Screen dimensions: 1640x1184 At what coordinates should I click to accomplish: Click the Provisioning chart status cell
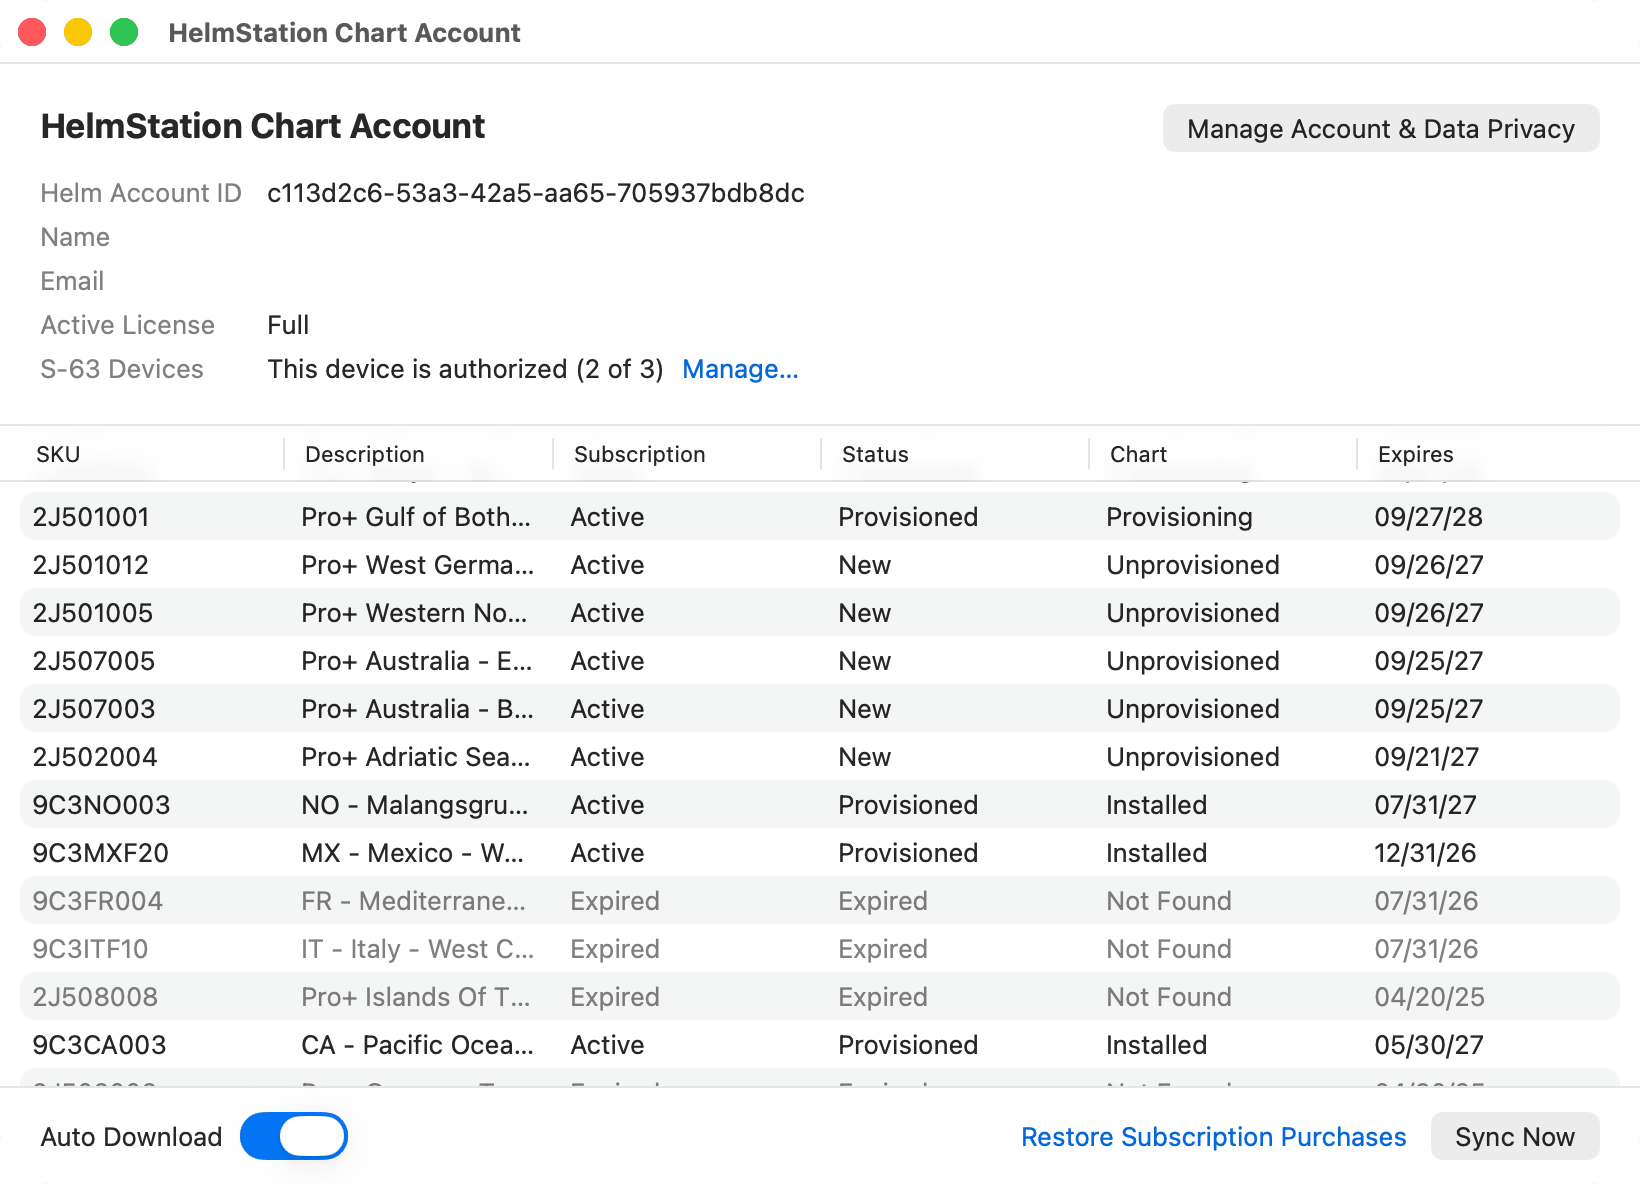[x=1179, y=517]
